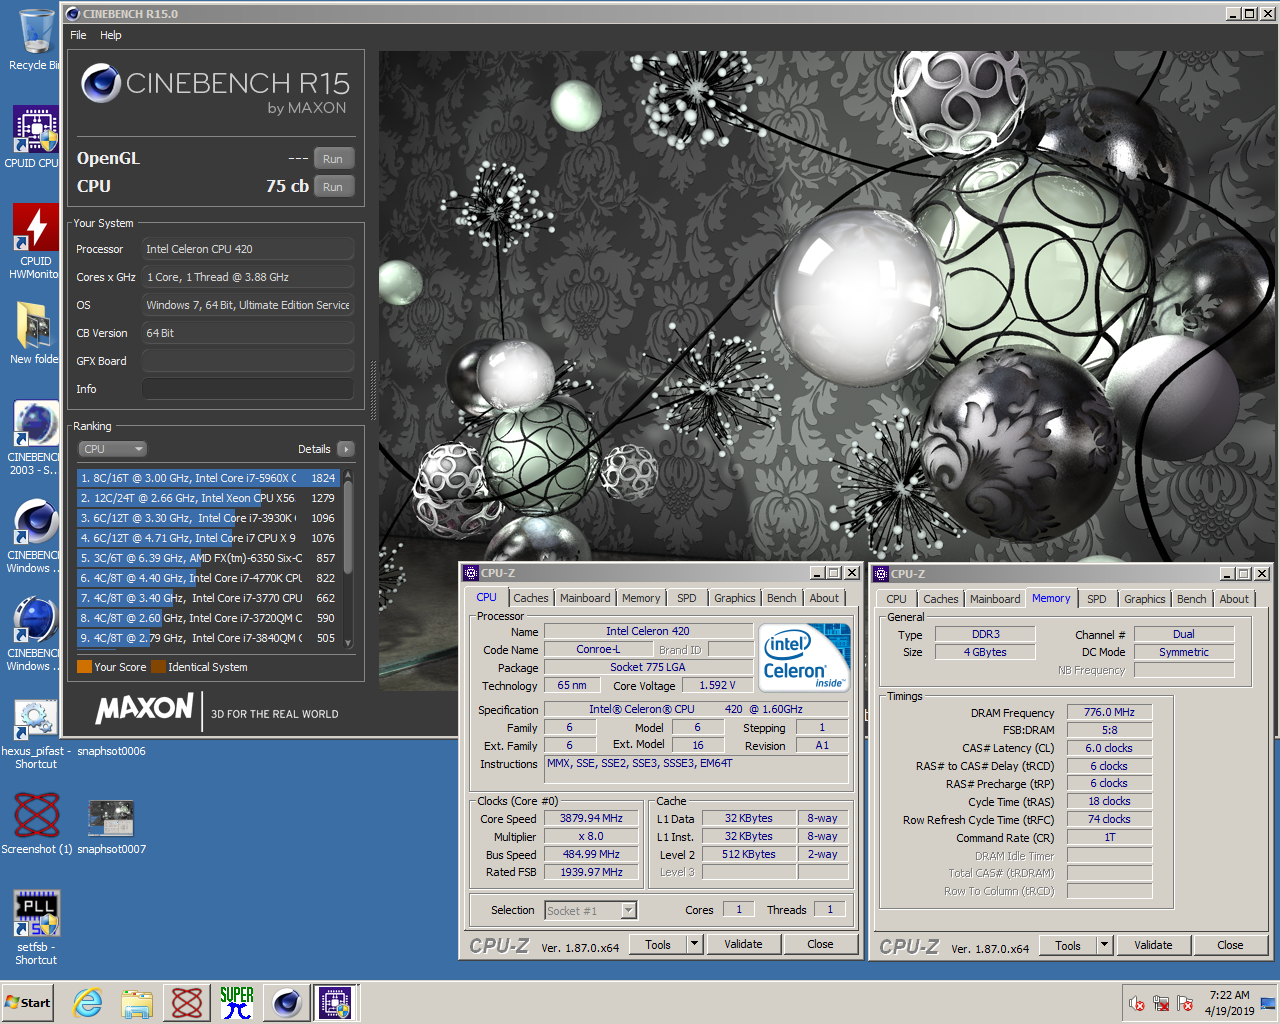The image size is (1280, 1024).
Task: Click Close button in left CPU-Z window
Action: [x=820, y=944]
